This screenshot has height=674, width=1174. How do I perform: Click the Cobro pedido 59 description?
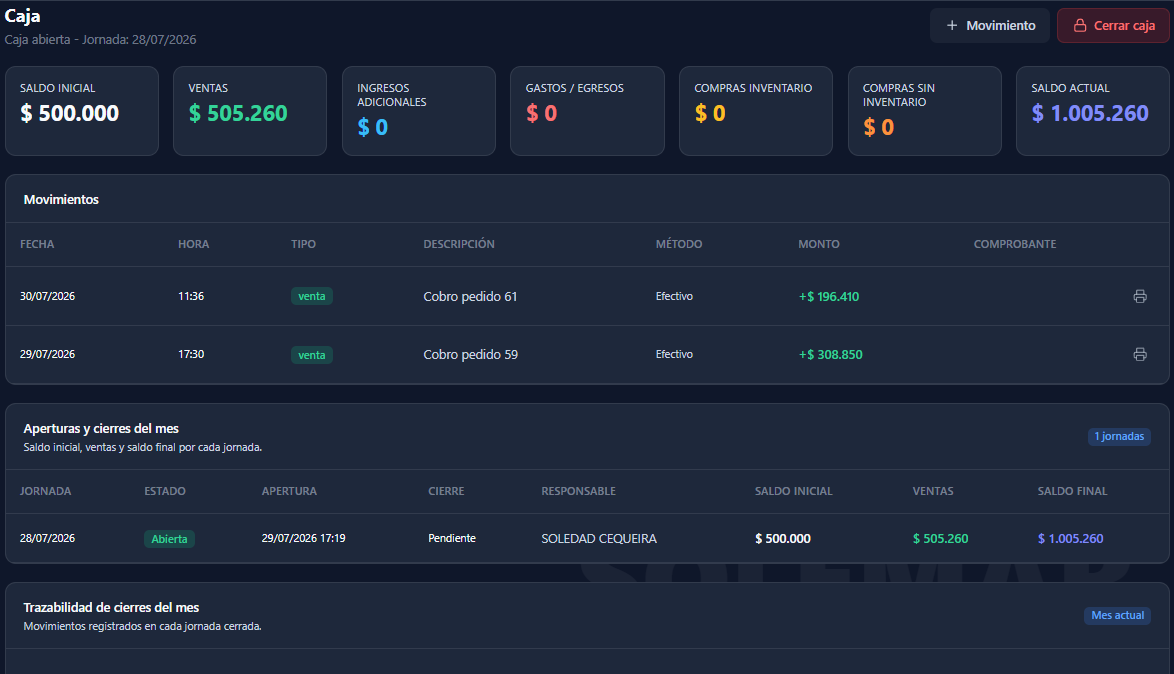(x=470, y=354)
